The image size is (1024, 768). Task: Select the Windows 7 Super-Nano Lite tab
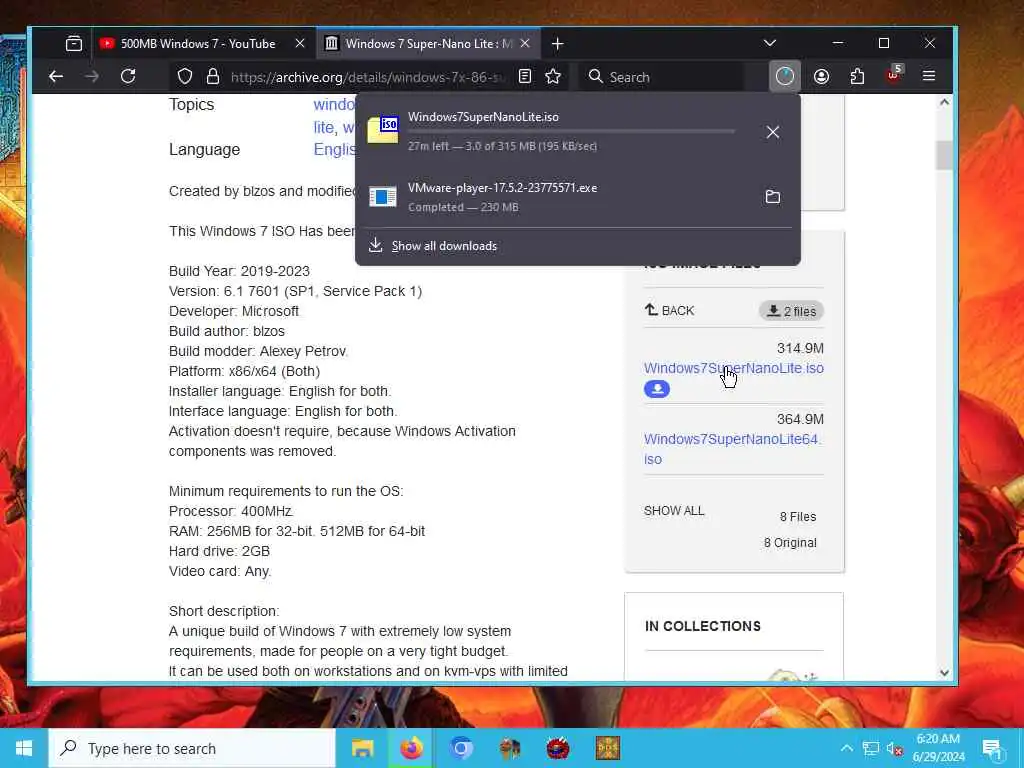click(x=428, y=44)
